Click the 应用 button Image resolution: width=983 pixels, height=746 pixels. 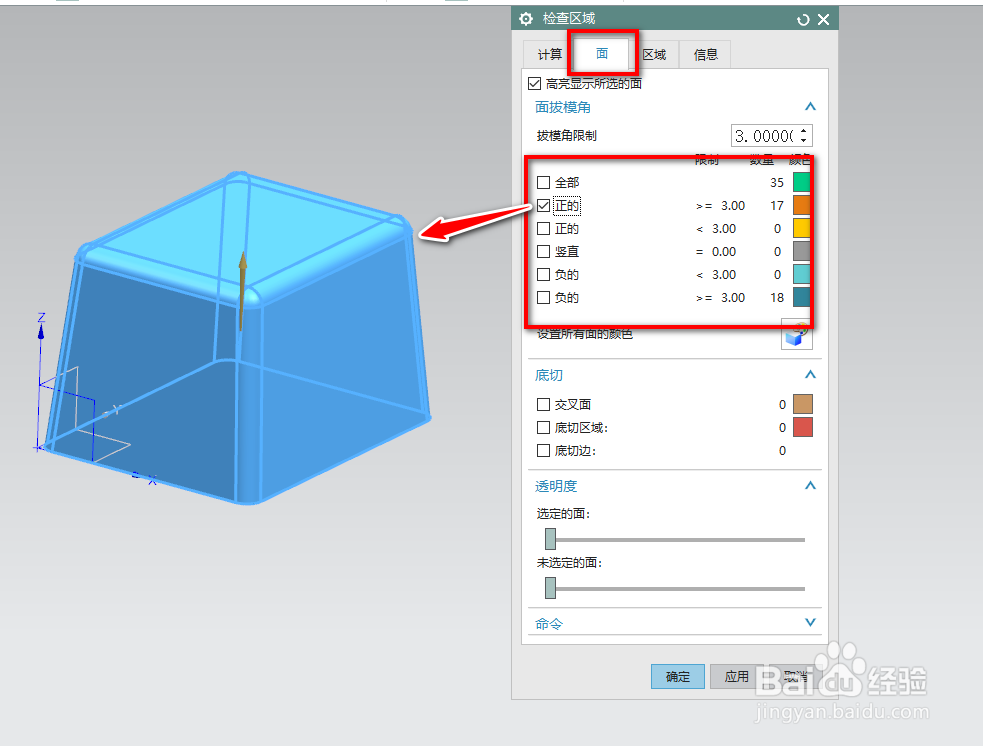737,676
